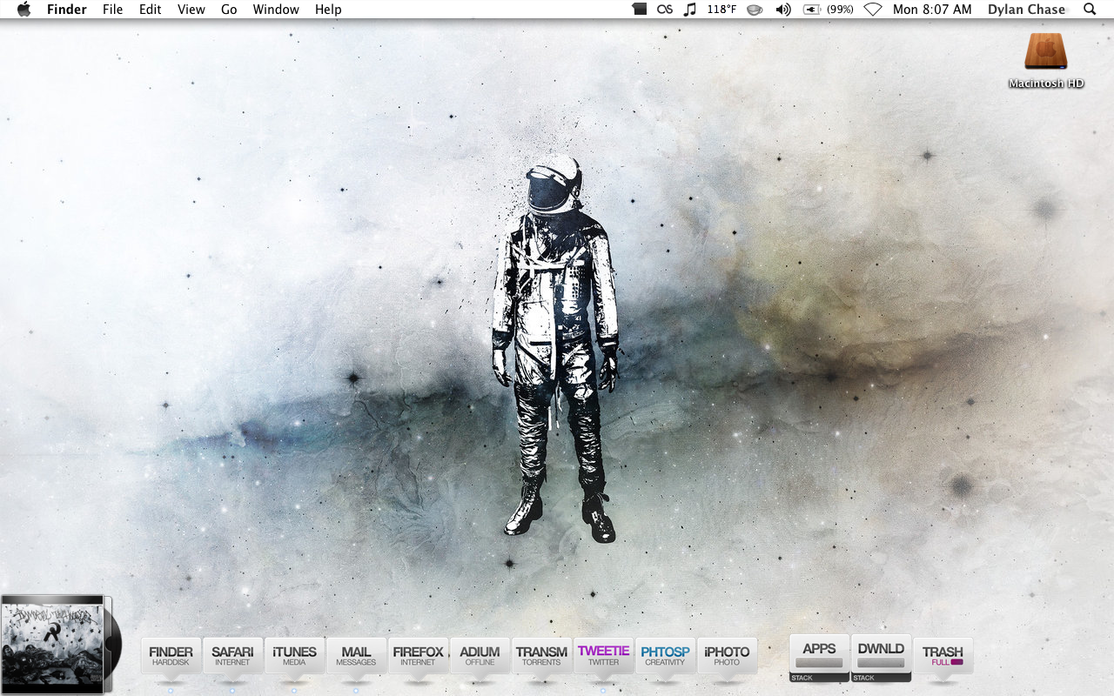This screenshot has width=1114, height=696.
Task: Open the Edit menu
Action: [150, 9]
